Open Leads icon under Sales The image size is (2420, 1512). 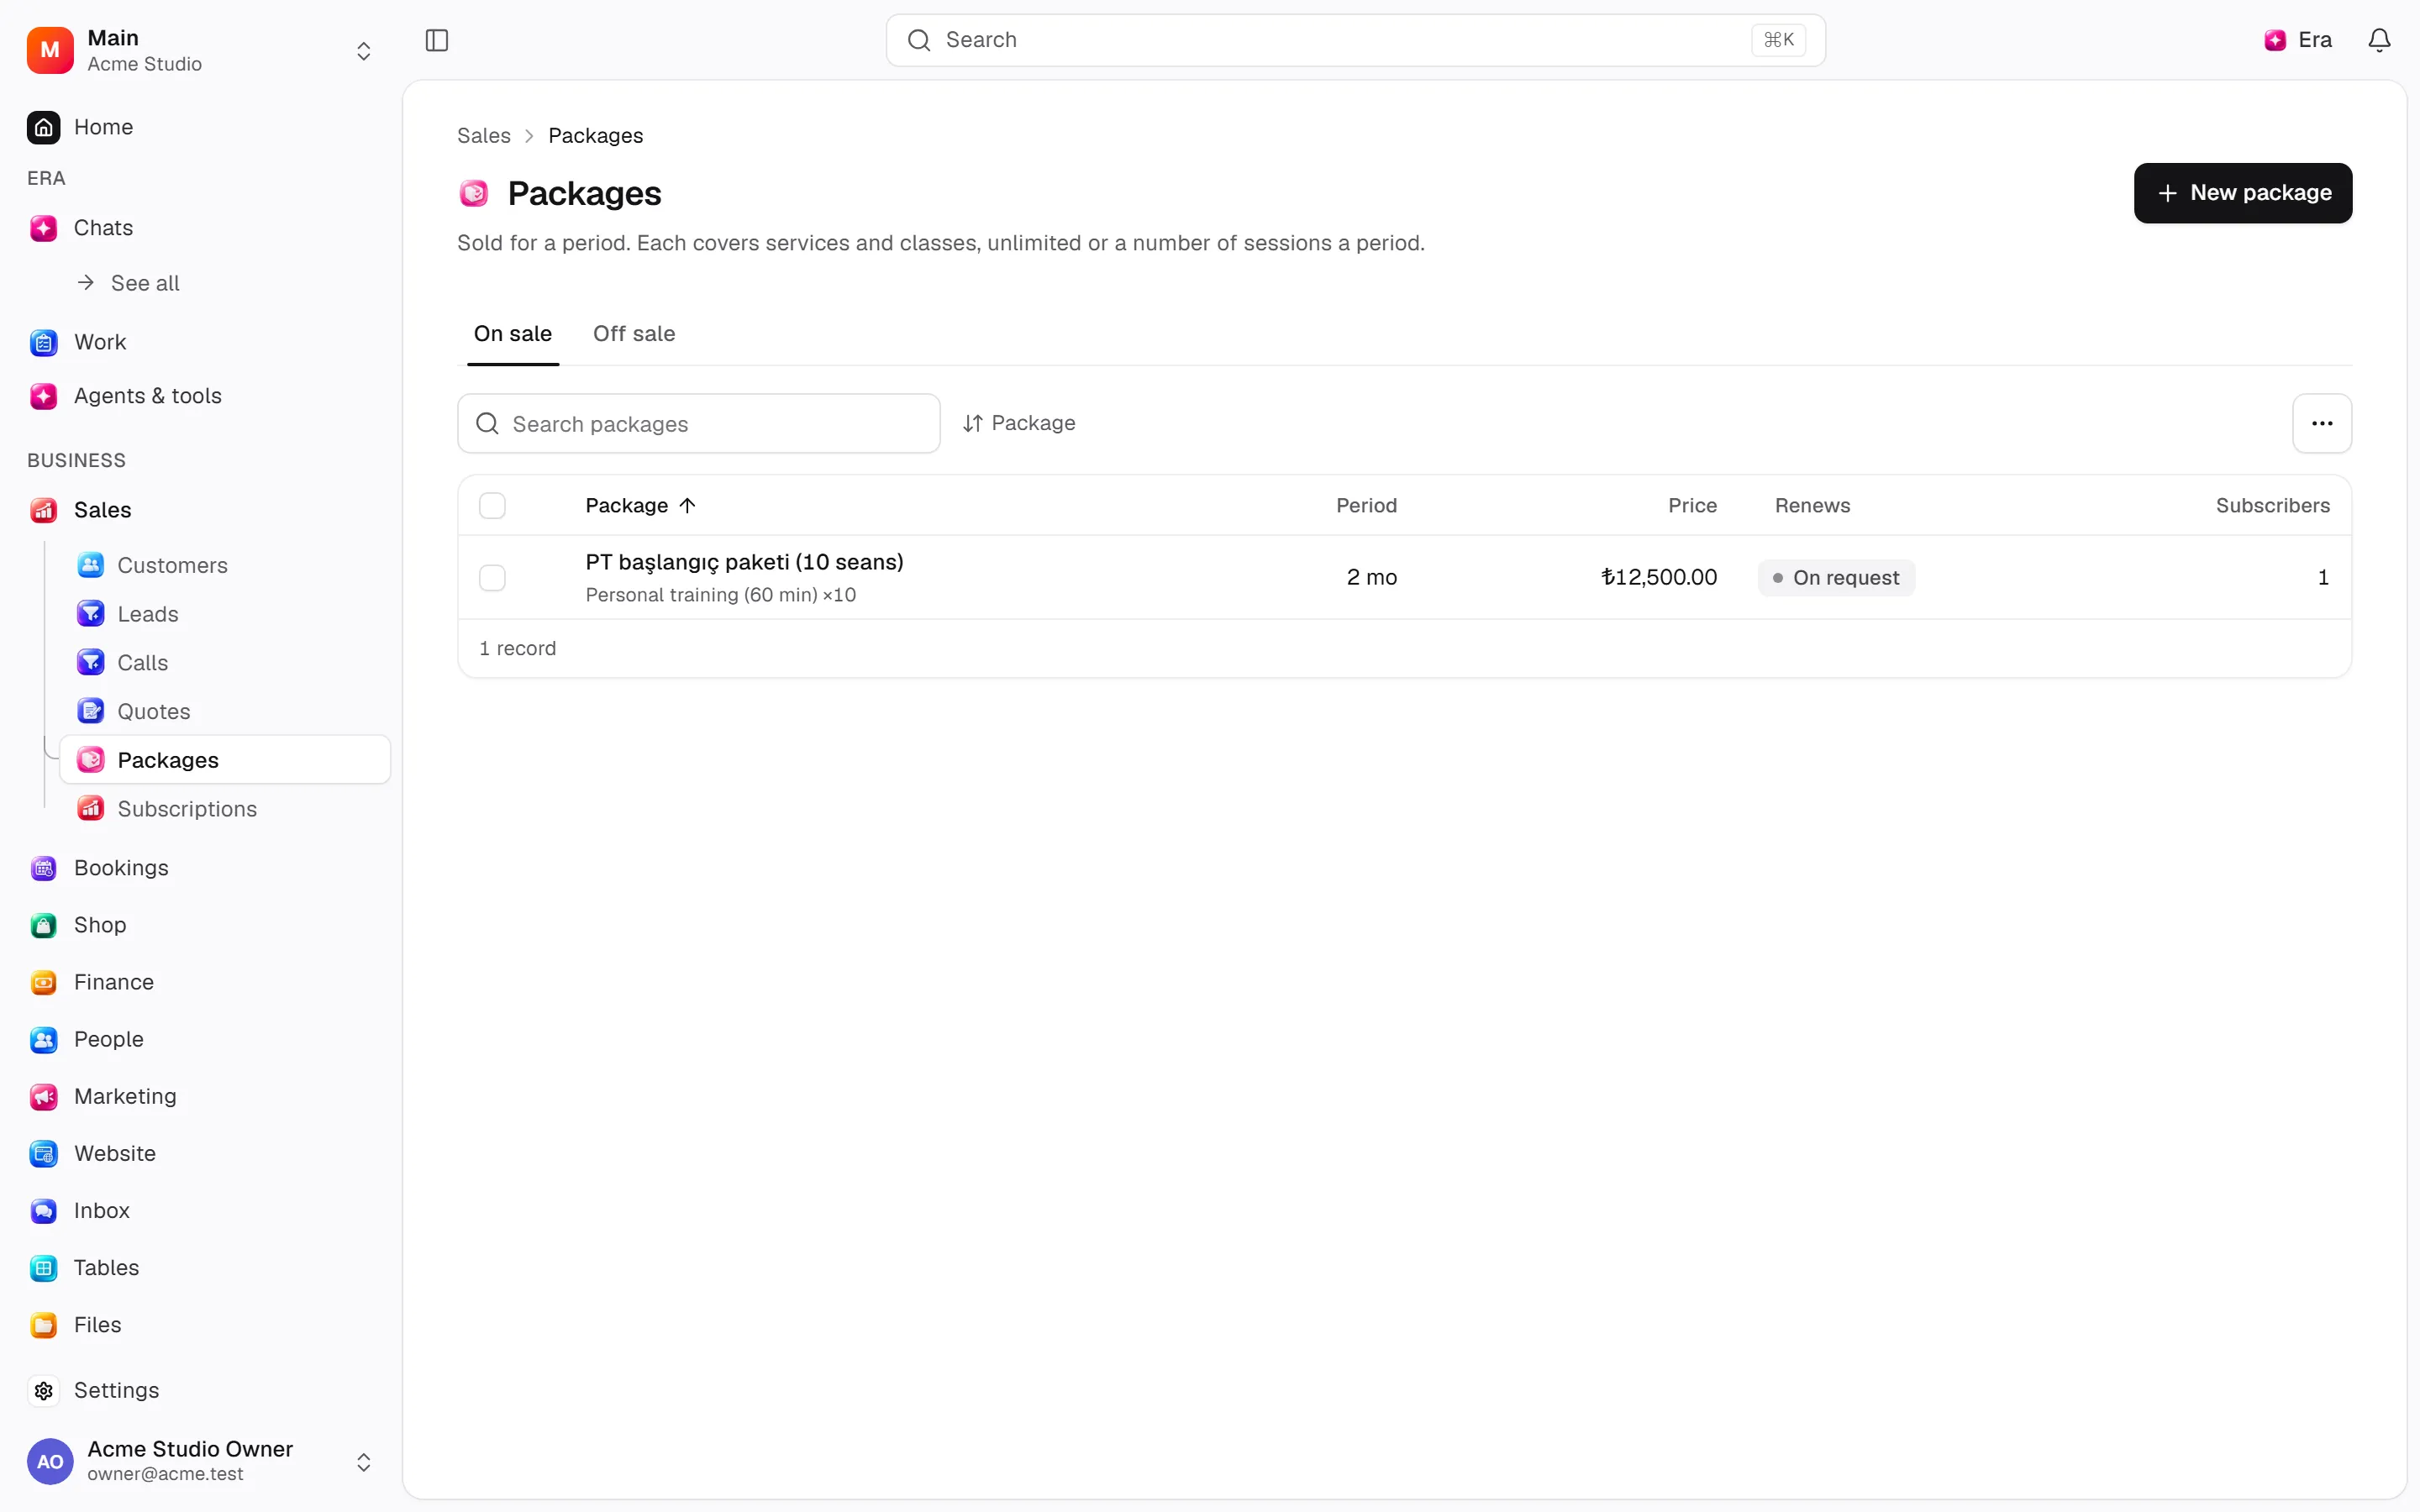[91, 614]
